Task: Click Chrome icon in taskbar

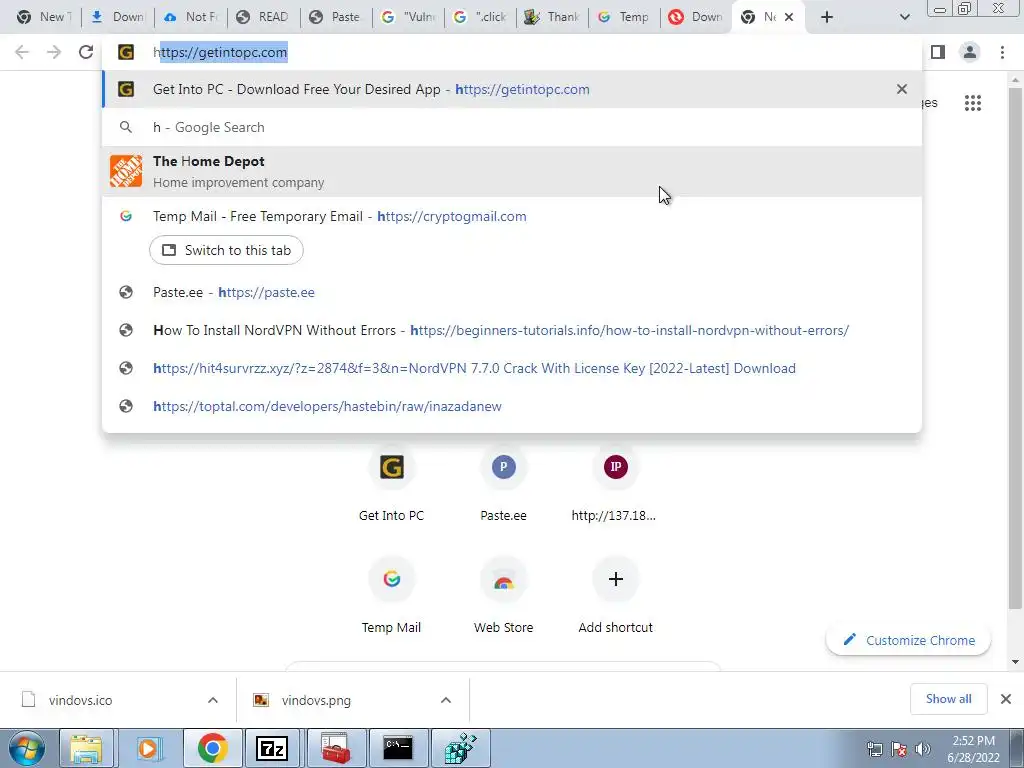Action: [212, 748]
